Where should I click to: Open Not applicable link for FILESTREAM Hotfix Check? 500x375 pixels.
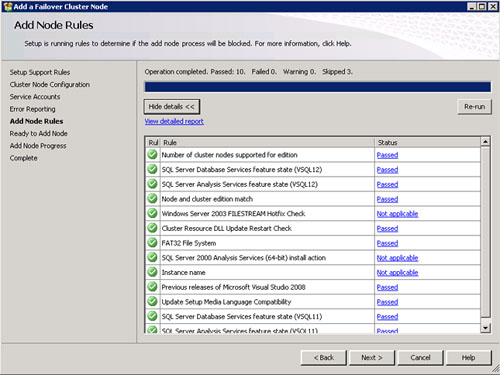click(397, 214)
